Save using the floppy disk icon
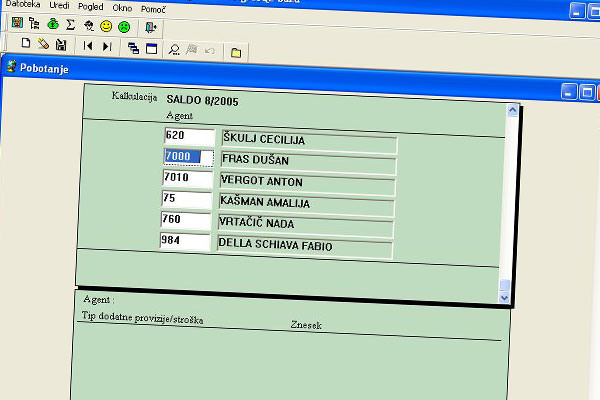Screen dimensions: 600x400 (x=61, y=45)
